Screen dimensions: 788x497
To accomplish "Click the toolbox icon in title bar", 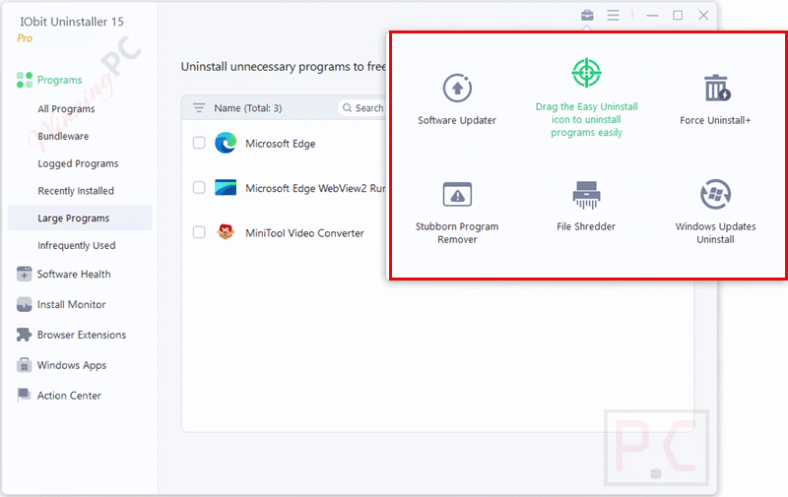I will (587, 15).
